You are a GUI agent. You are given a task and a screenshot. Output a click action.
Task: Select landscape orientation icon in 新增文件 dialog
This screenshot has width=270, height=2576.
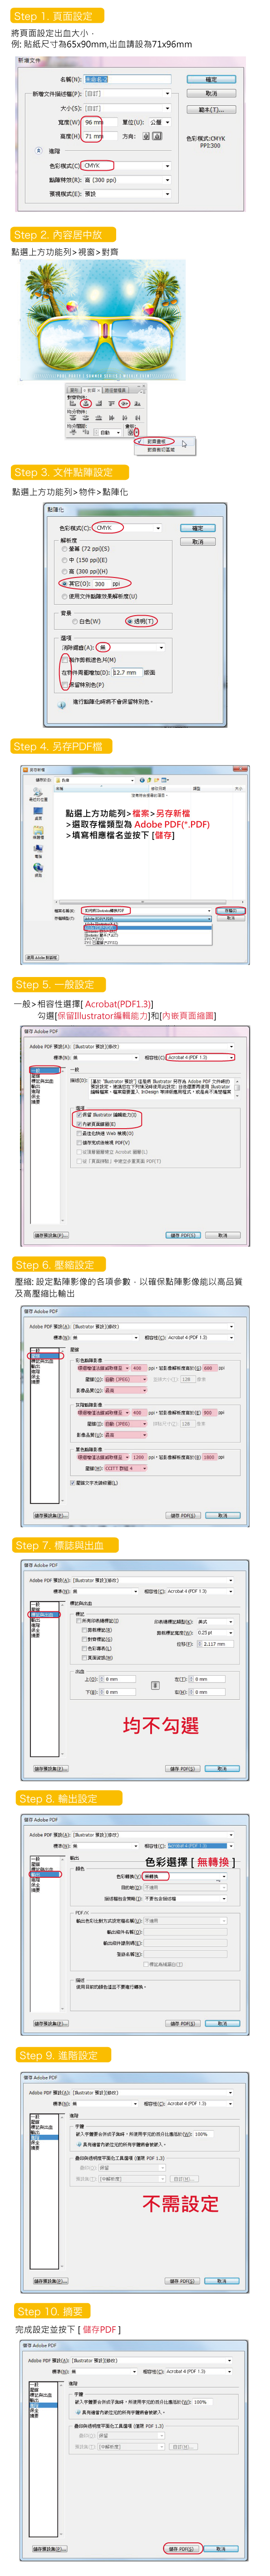coord(157,136)
